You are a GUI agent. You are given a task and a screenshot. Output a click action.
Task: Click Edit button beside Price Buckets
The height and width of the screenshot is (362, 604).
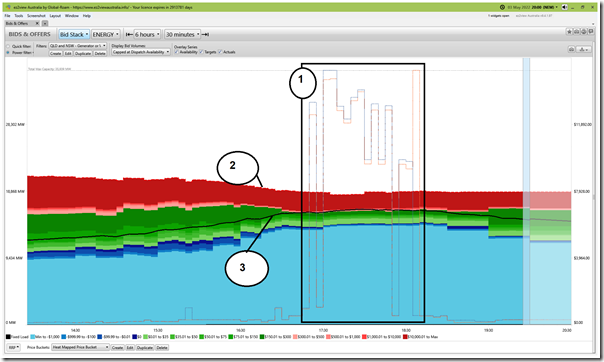pyautogui.click(x=130, y=347)
